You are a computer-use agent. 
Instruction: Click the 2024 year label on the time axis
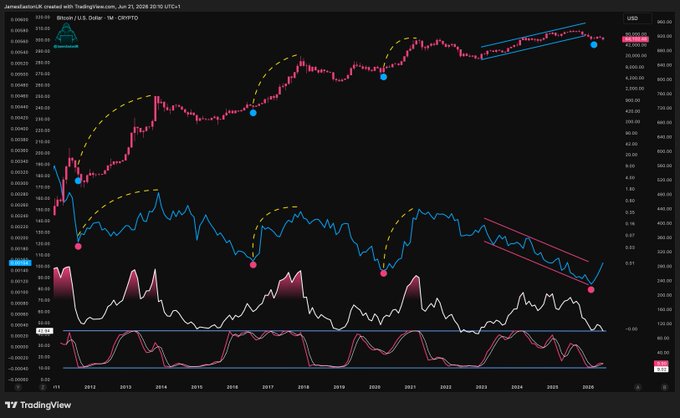pos(517,387)
